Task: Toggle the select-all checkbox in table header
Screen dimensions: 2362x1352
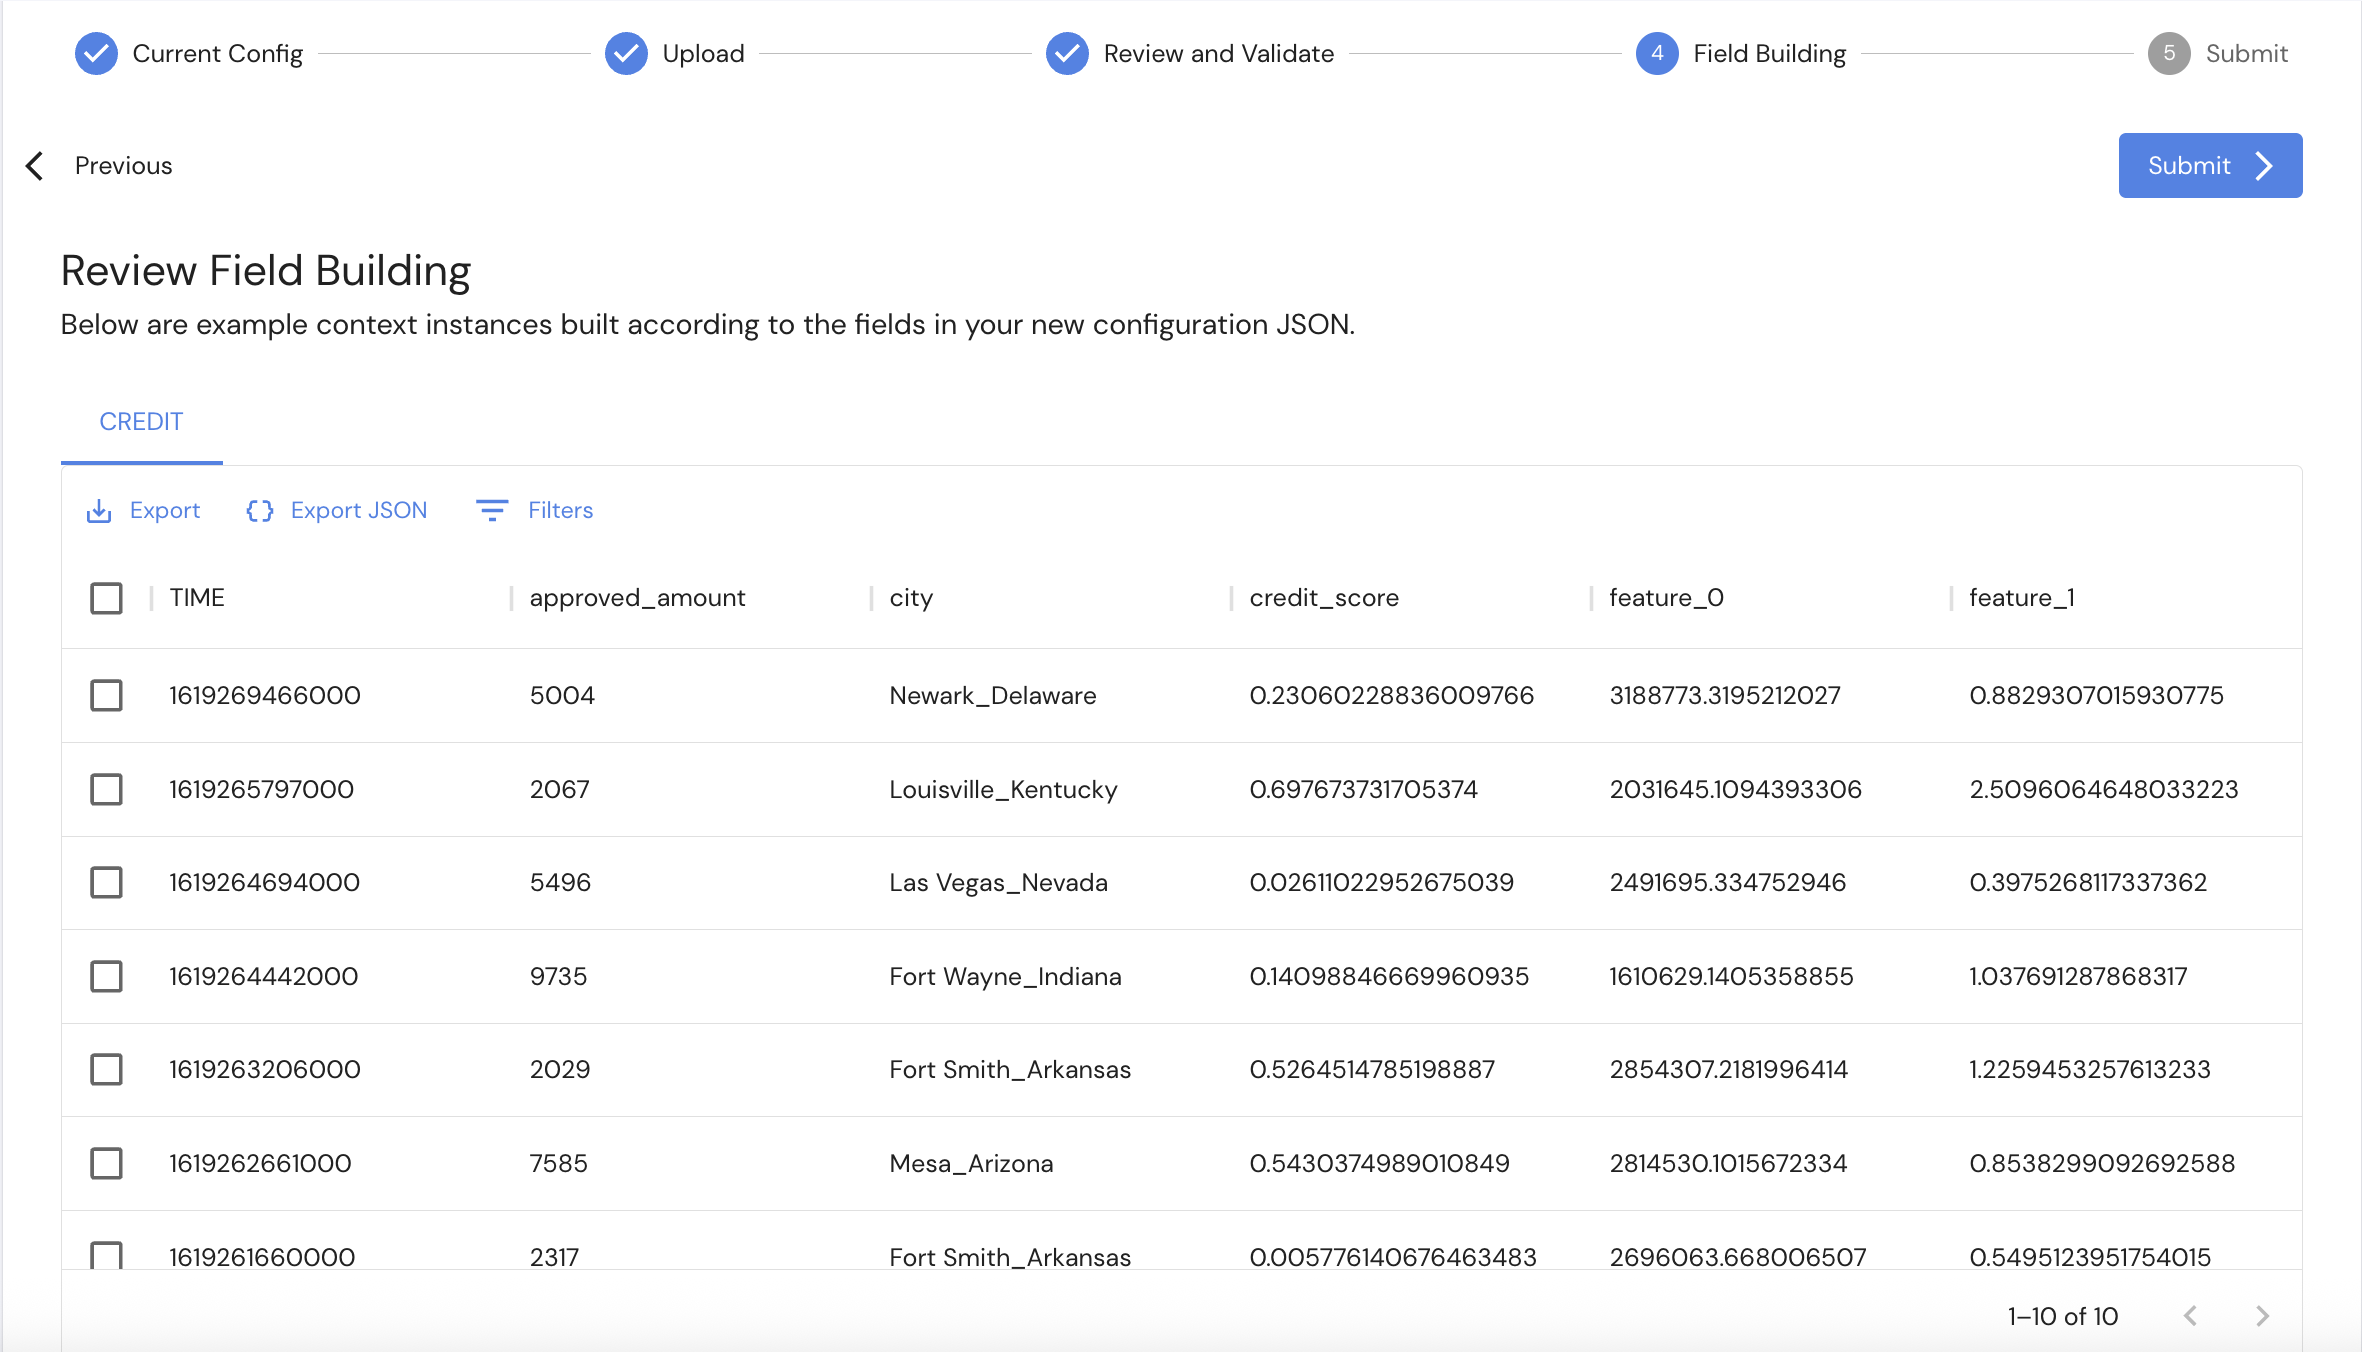Action: tap(106, 598)
